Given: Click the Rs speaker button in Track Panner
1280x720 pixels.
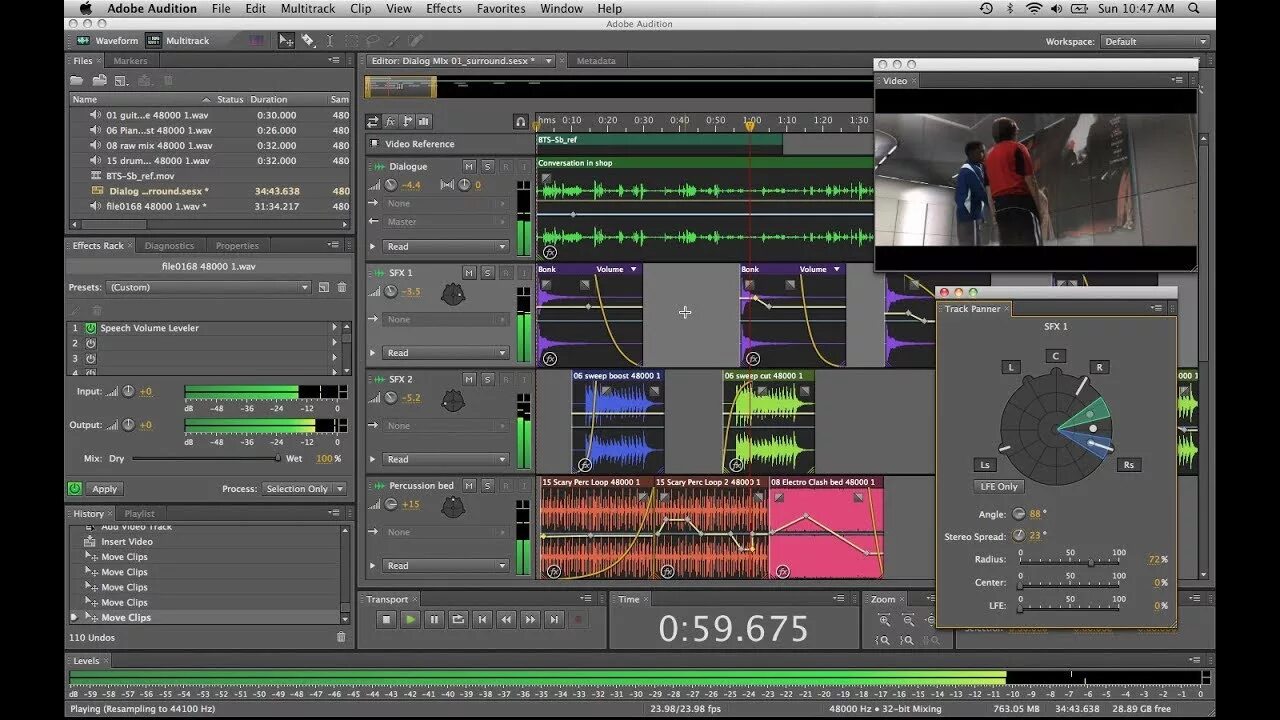Looking at the screenshot, I should click(x=1129, y=464).
